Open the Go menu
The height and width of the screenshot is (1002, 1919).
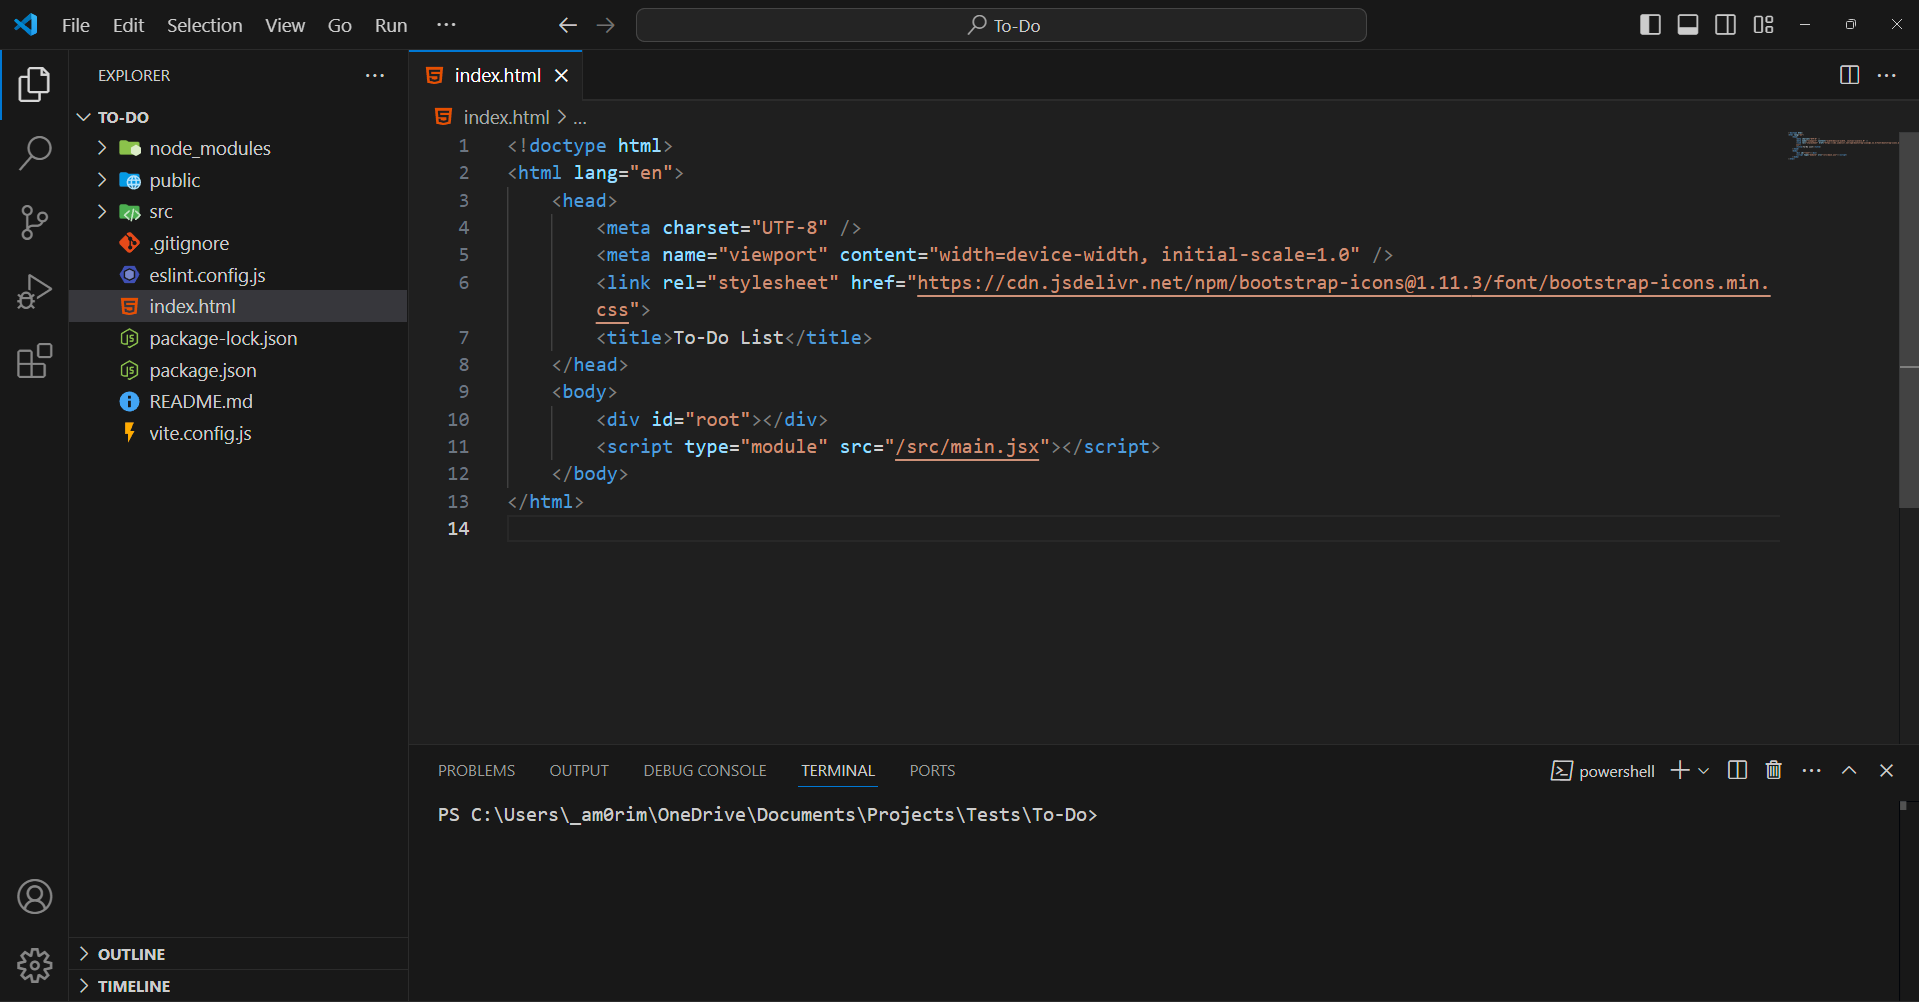tap(340, 25)
